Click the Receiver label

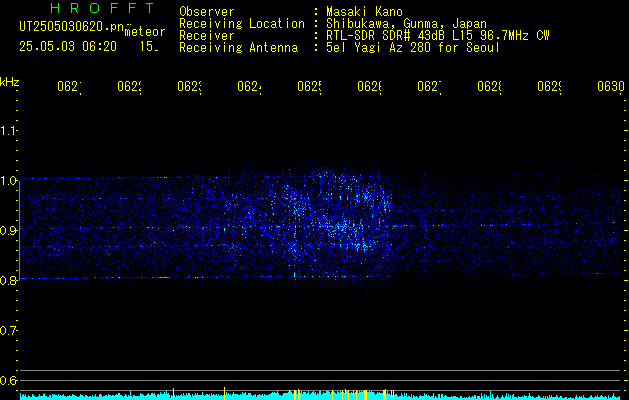tap(207, 36)
